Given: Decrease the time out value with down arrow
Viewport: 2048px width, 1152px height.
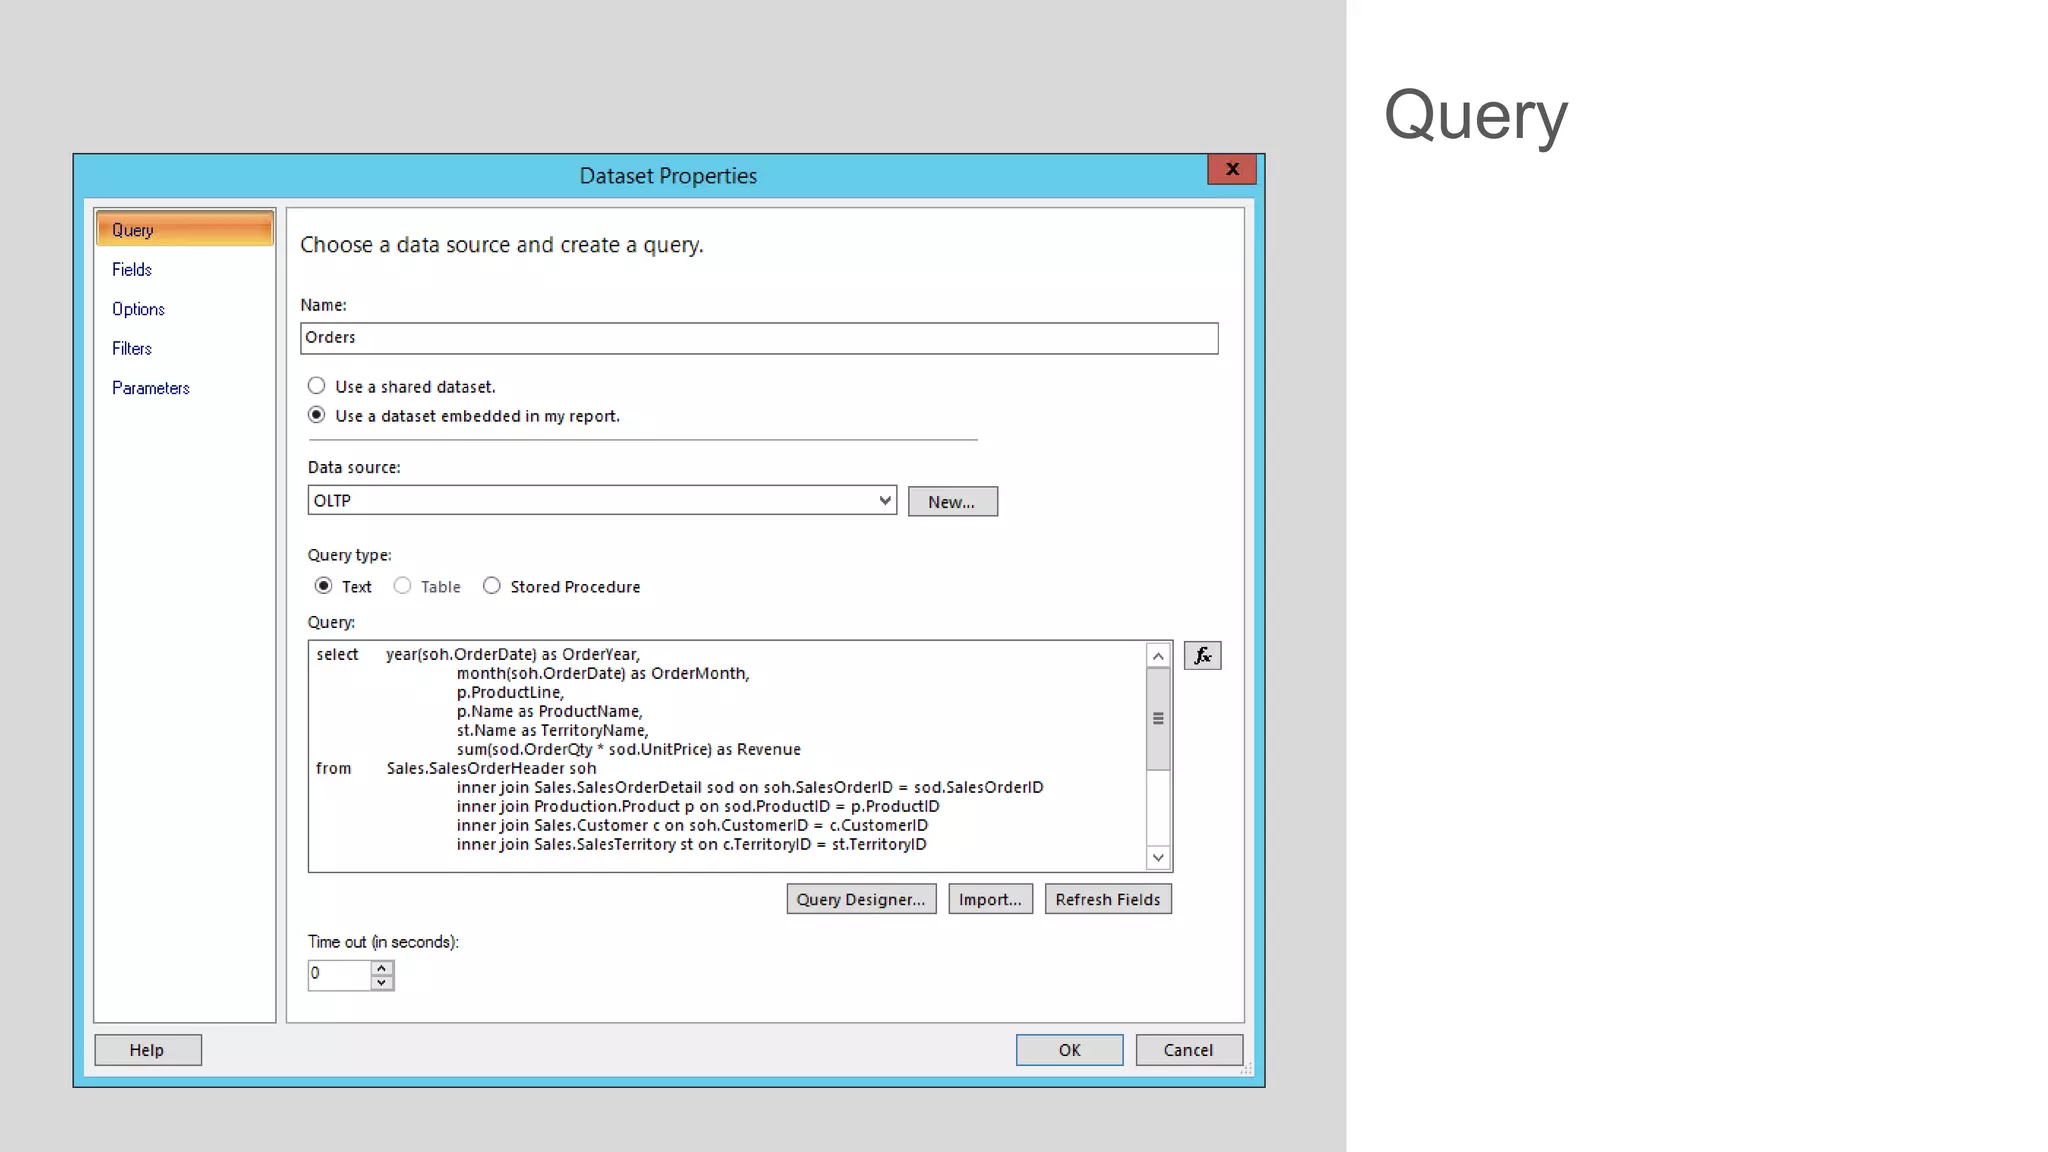Looking at the screenshot, I should (x=382, y=983).
